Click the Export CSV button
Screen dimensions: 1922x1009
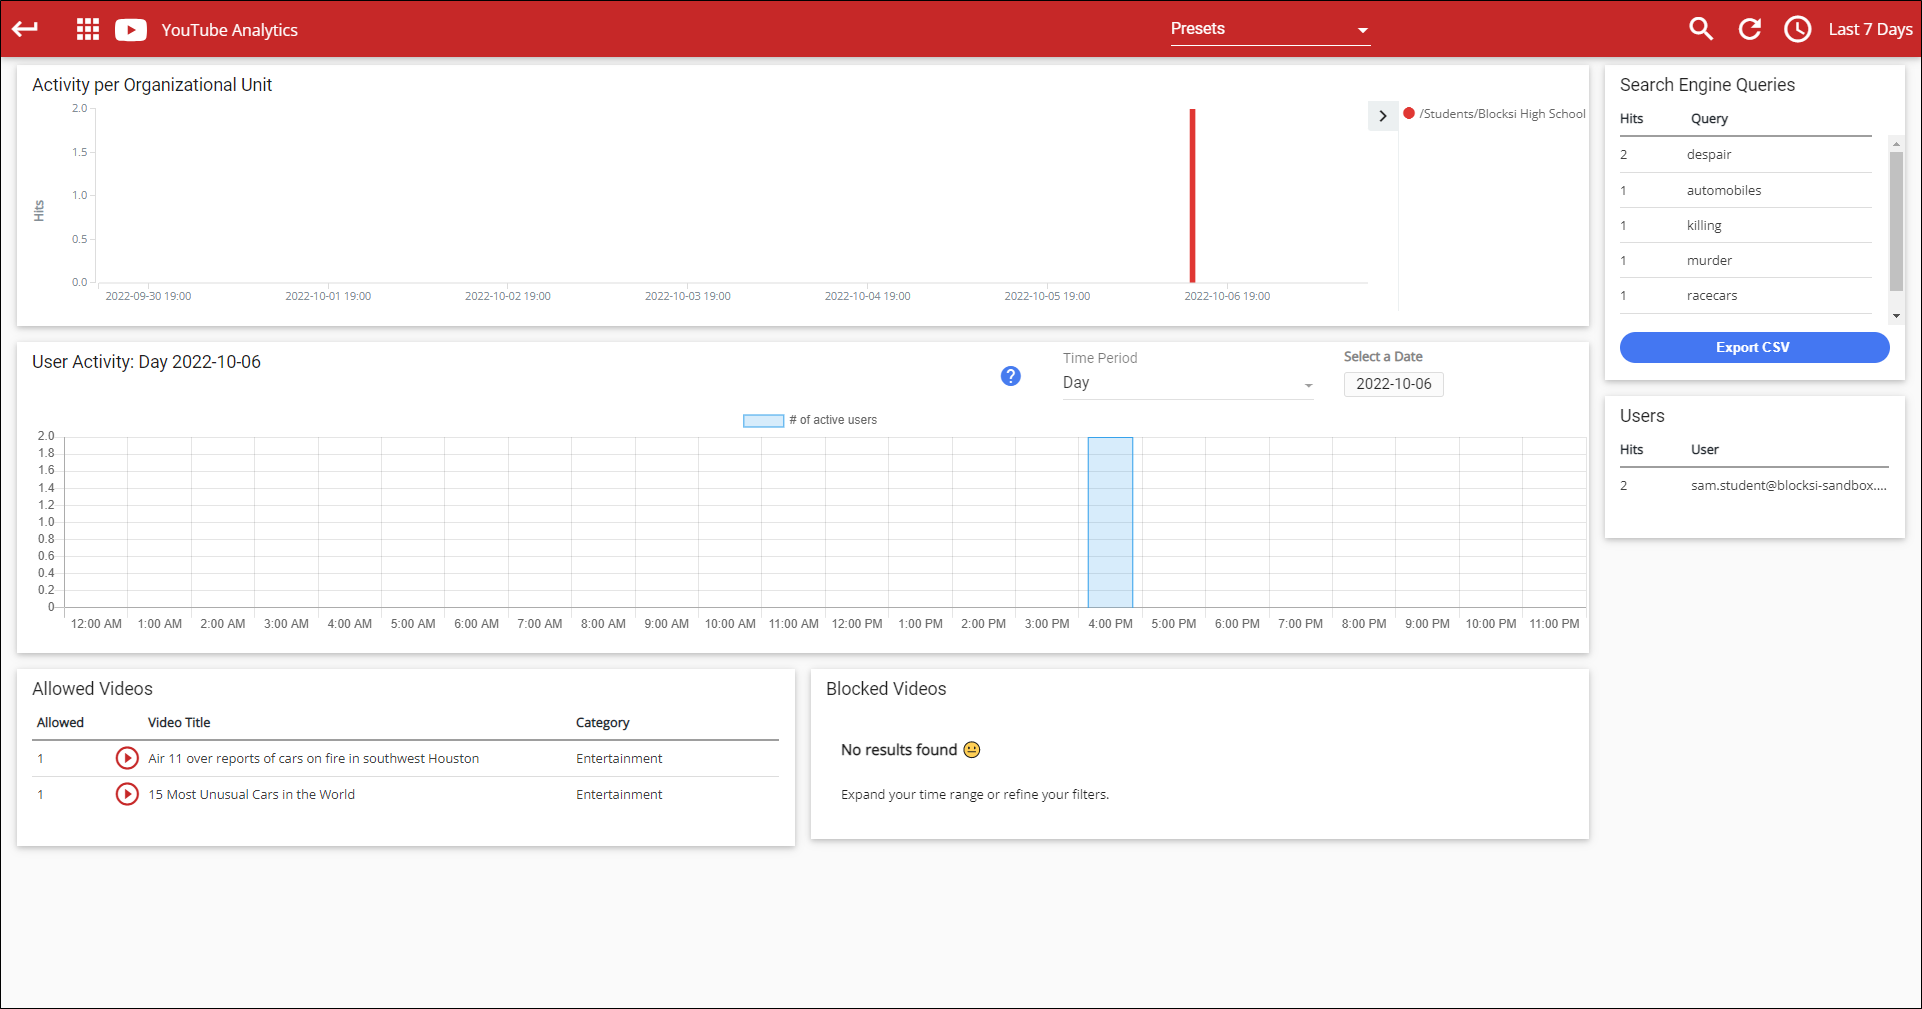[x=1754, y=347]
